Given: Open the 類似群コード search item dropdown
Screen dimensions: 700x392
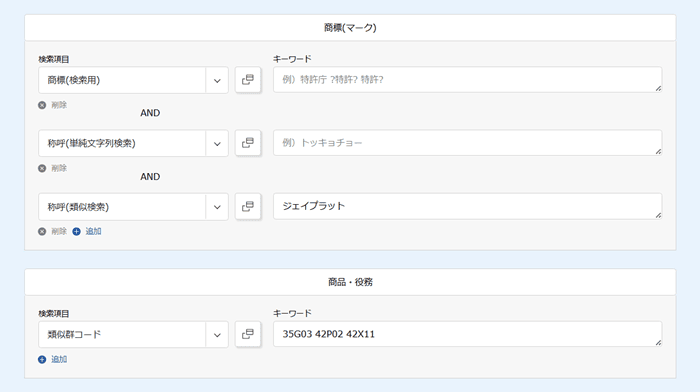Looking at the screenshot, I should 133,334.
